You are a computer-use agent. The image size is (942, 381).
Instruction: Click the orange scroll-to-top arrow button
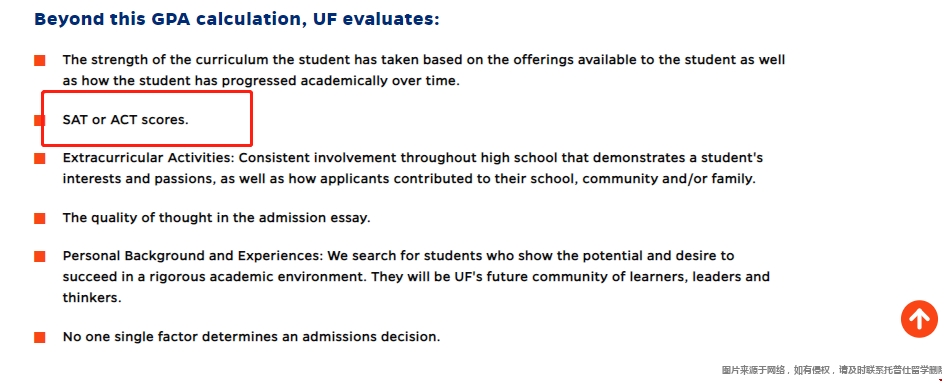click(x=919, y=319)
